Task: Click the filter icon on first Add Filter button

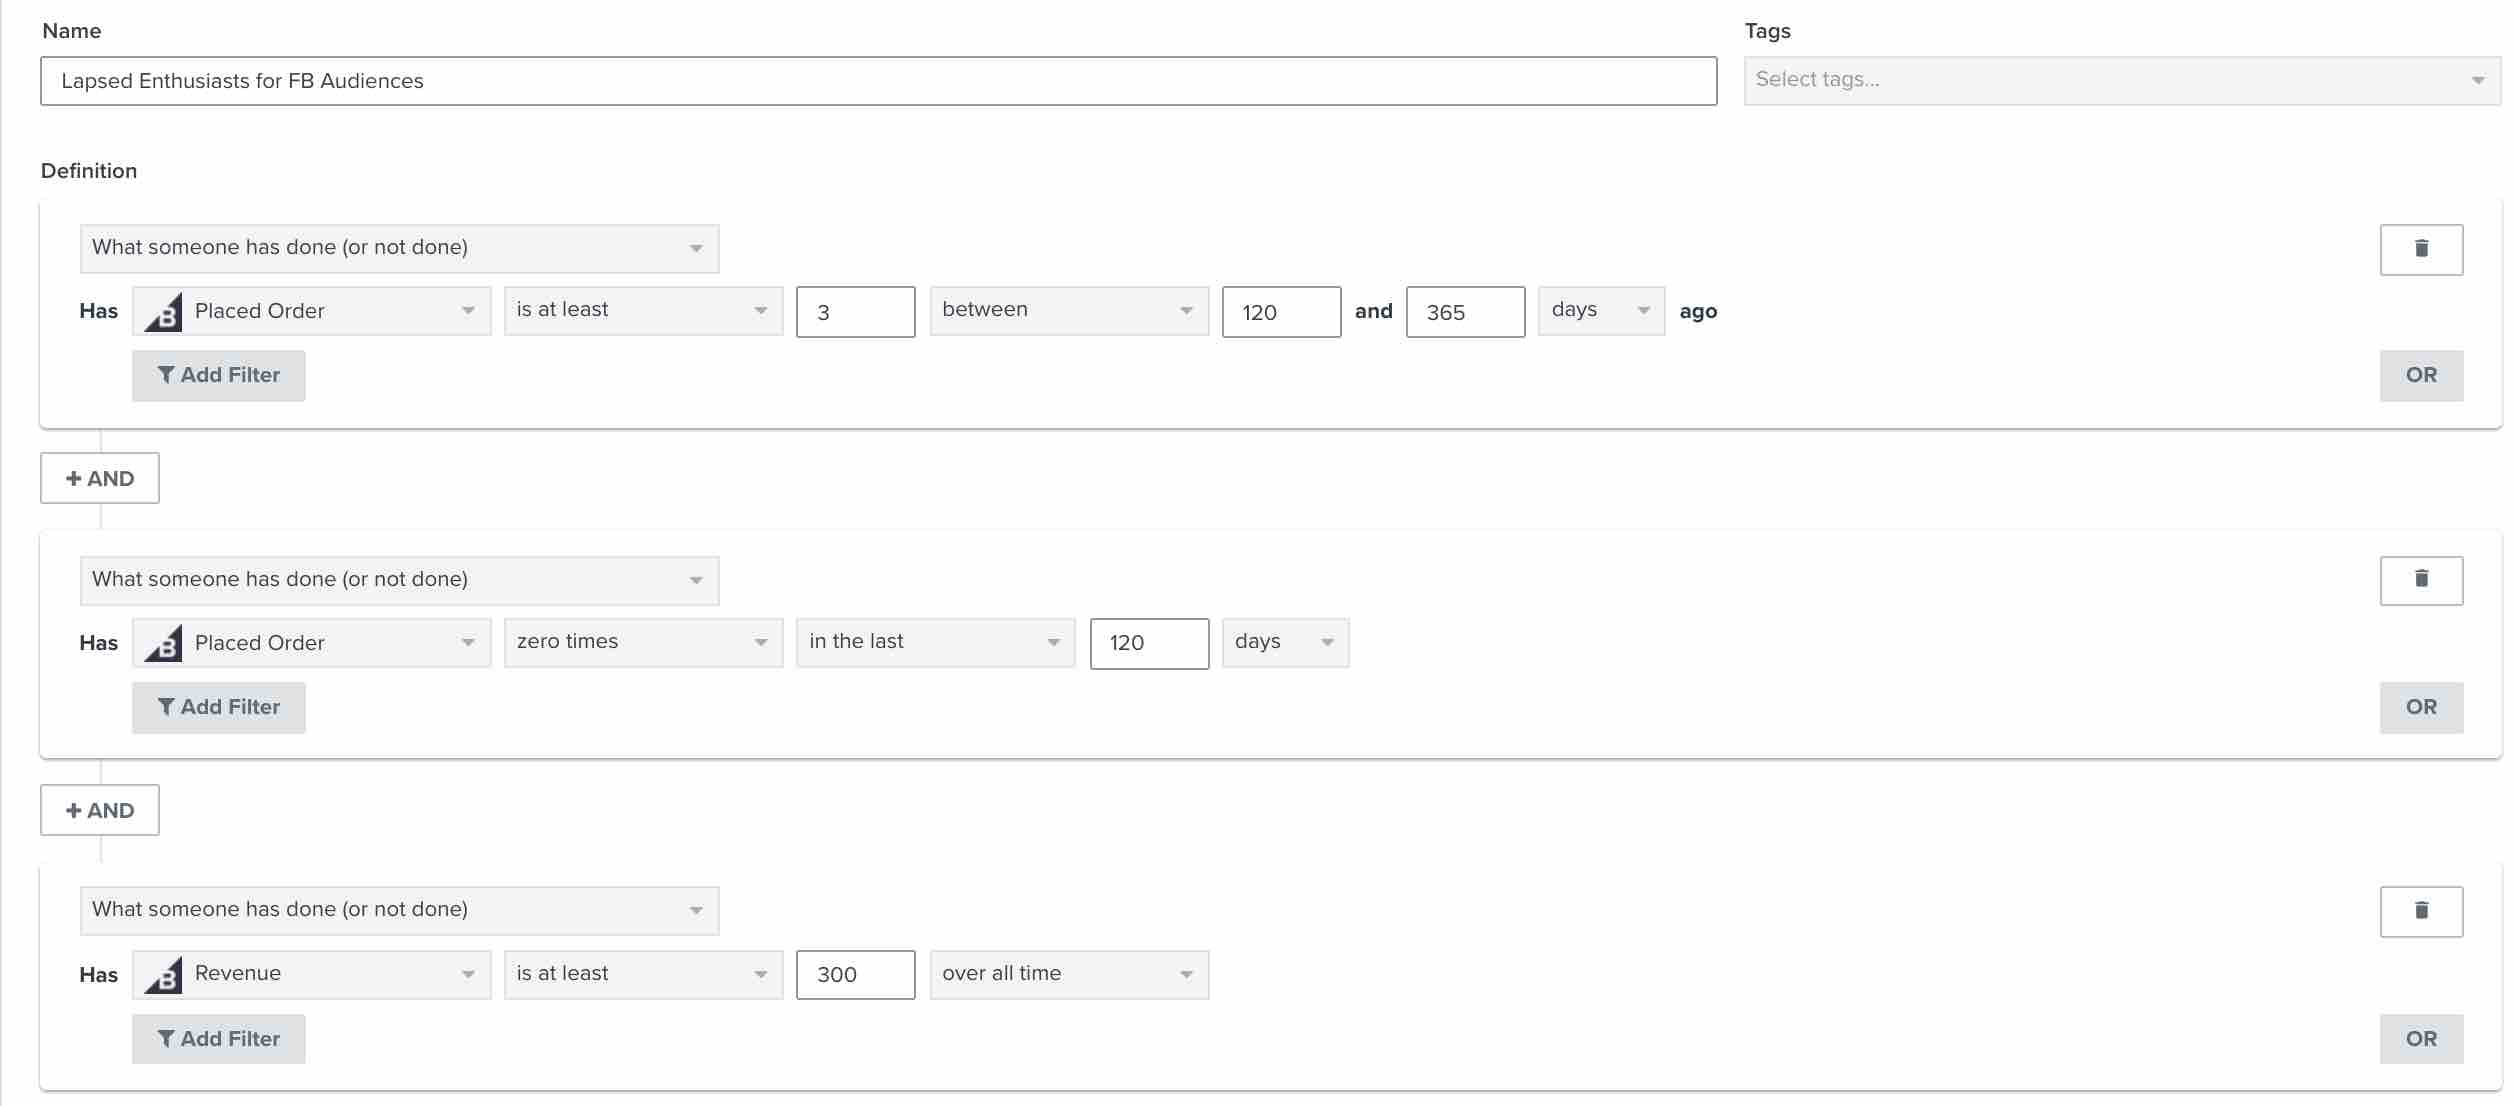Action: tap(162, 374)
